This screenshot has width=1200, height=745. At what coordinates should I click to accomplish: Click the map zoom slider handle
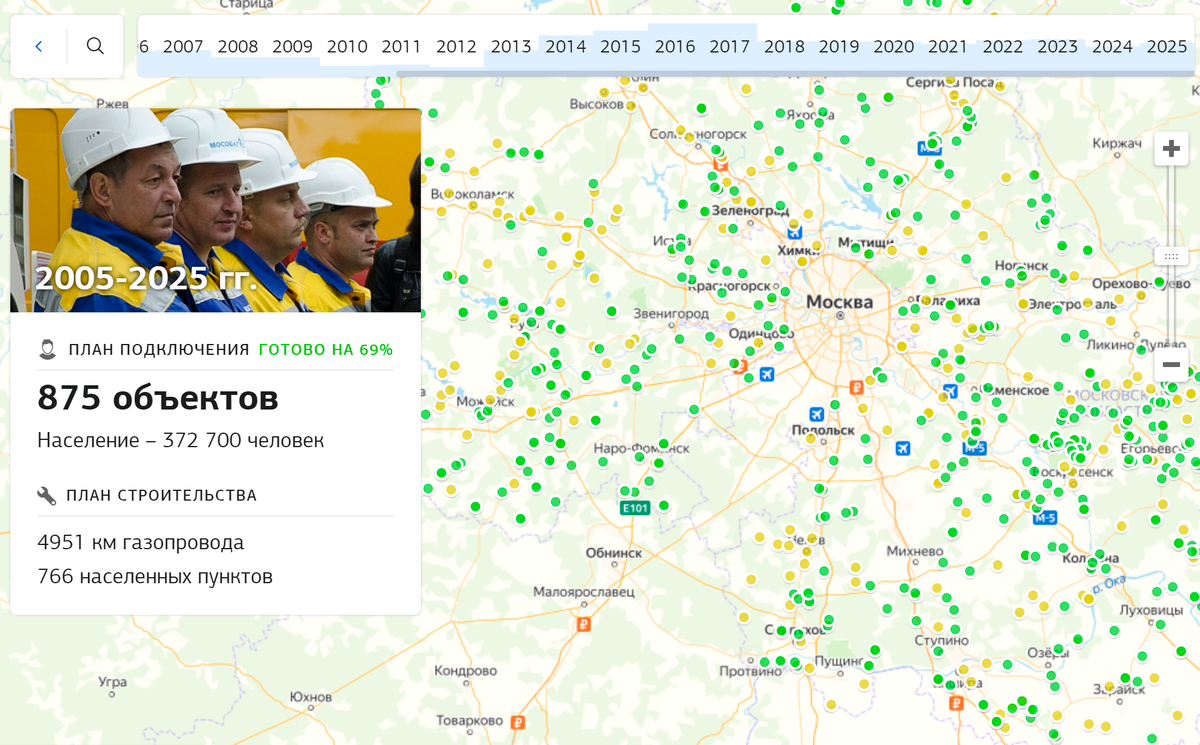[1171, 256]
